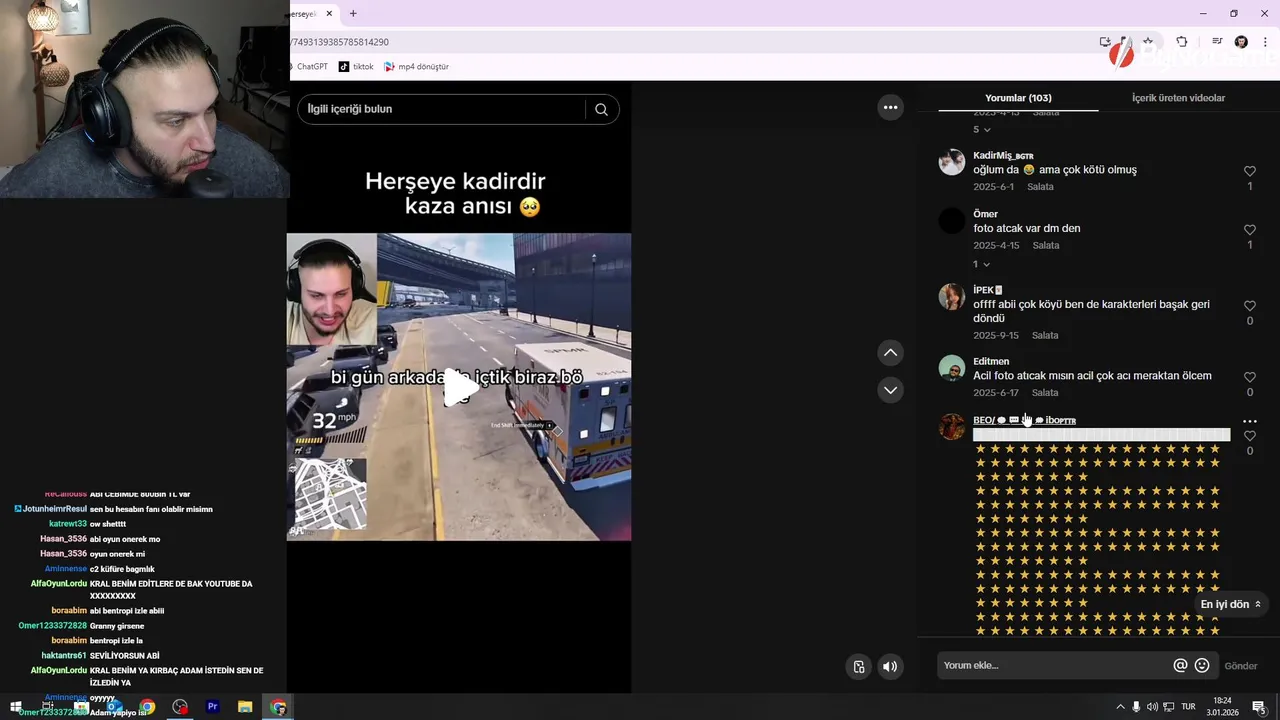Image resolution: width=1280 pixels, height=720 pixels.
Task: Like İPEK's comment
Action: 1249,305
